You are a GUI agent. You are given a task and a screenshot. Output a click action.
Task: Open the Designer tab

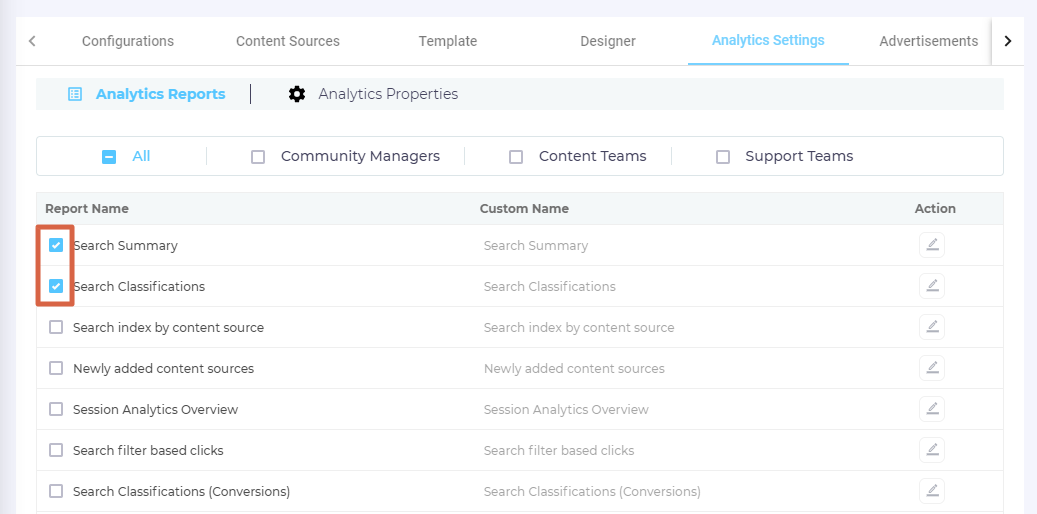[607, 41]
